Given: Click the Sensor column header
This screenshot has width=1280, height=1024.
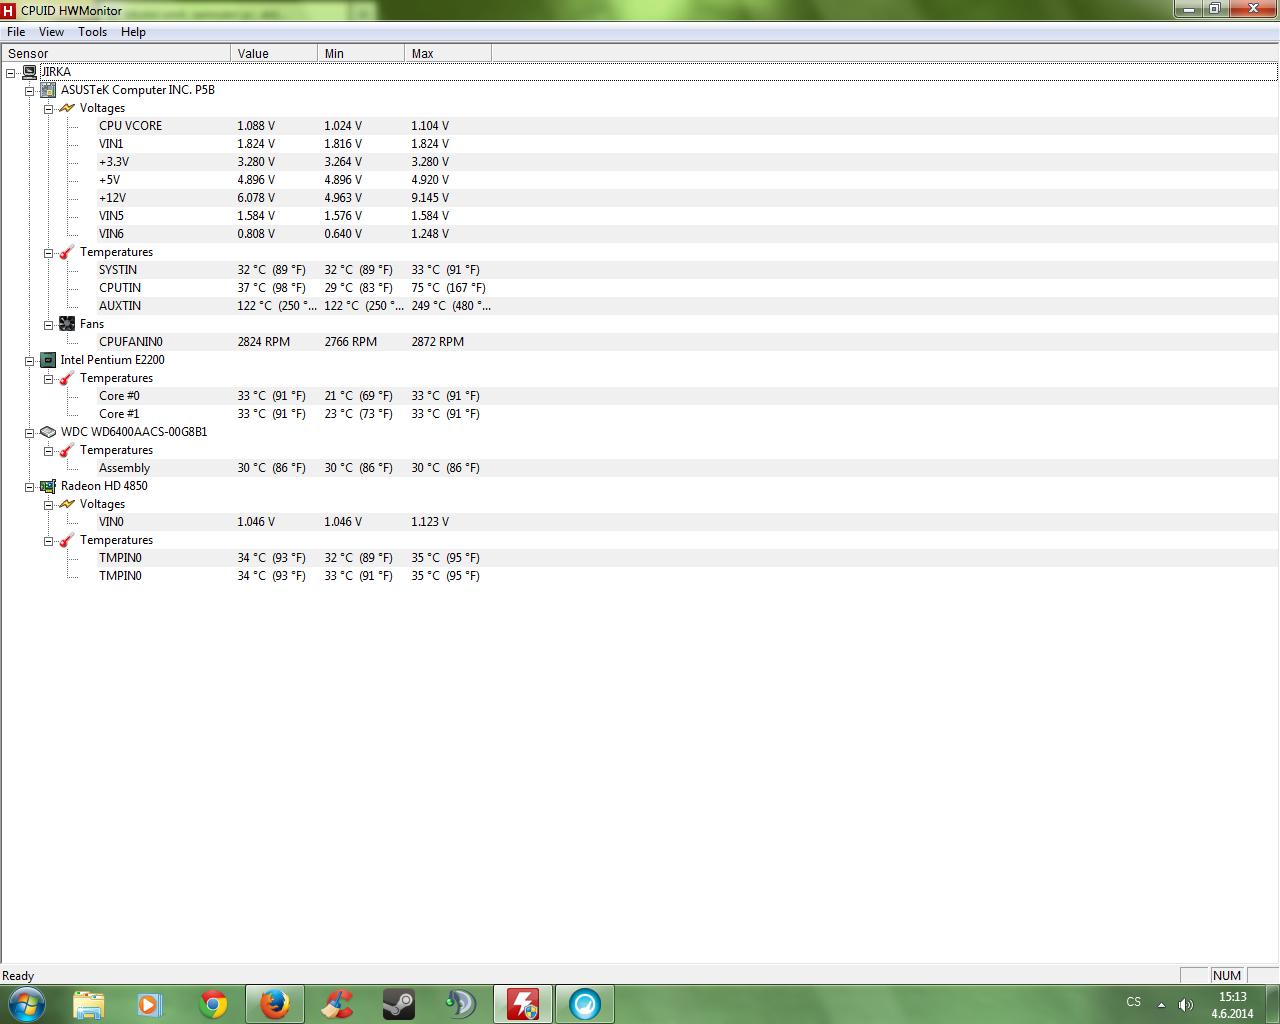Looking at the screenshot, I should 116,53.
